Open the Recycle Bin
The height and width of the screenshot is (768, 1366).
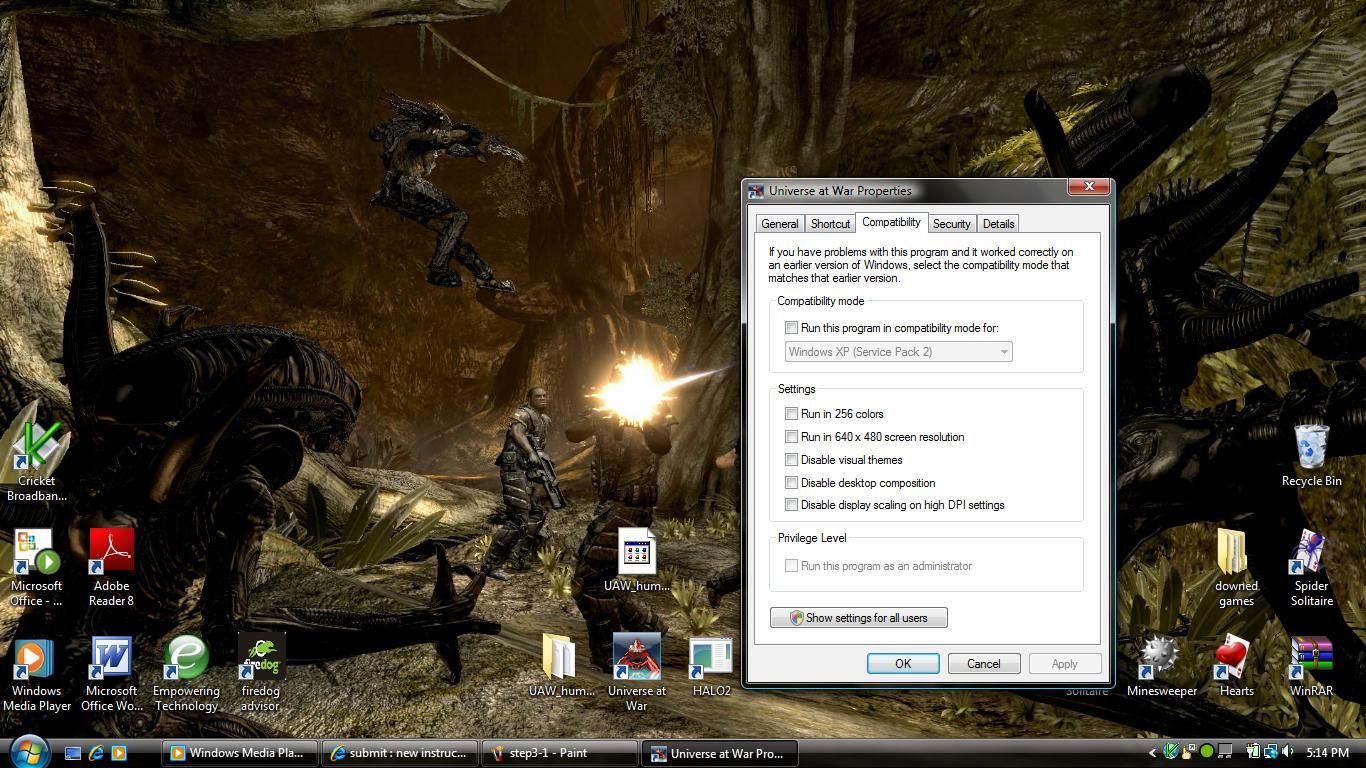(x=1311, y=446)
